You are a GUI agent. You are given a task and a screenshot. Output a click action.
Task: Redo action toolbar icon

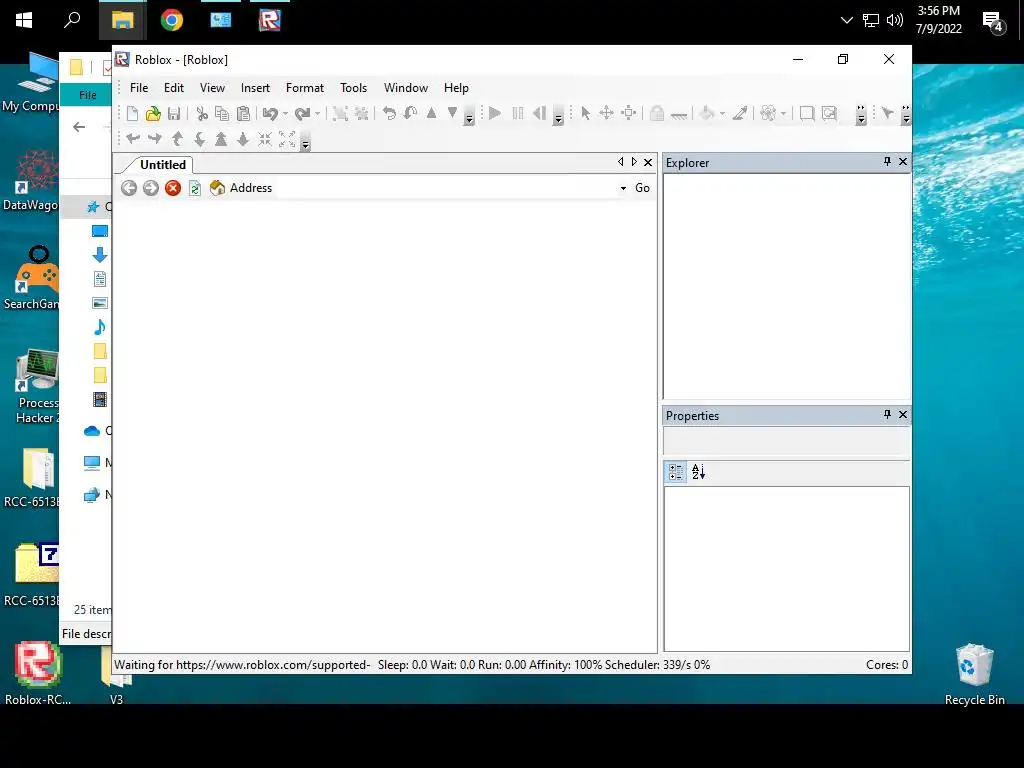pos(302,114)
